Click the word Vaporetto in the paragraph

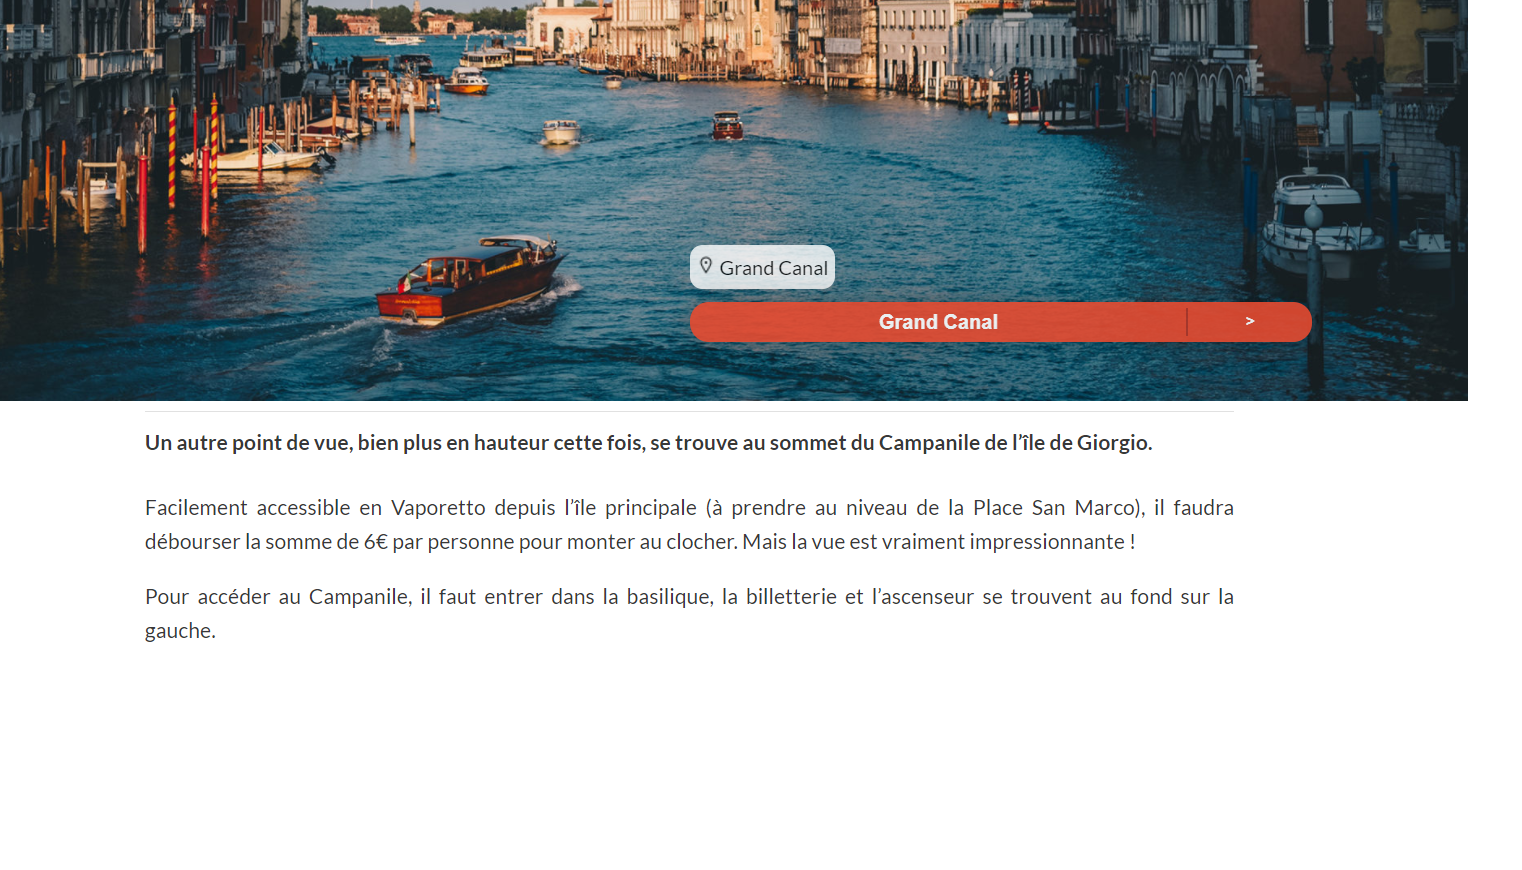coord(438,508)
